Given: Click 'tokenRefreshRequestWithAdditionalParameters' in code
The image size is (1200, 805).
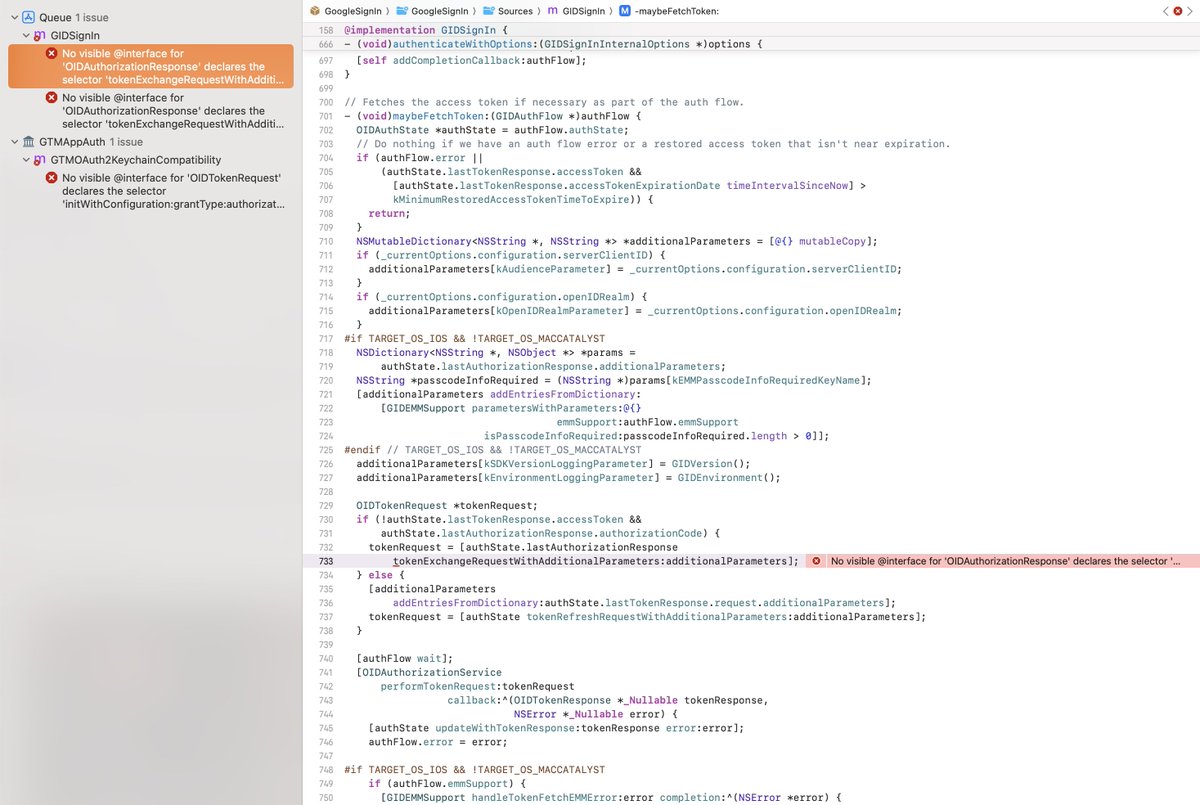Looking at the screenshot, I should pos(656,616).
